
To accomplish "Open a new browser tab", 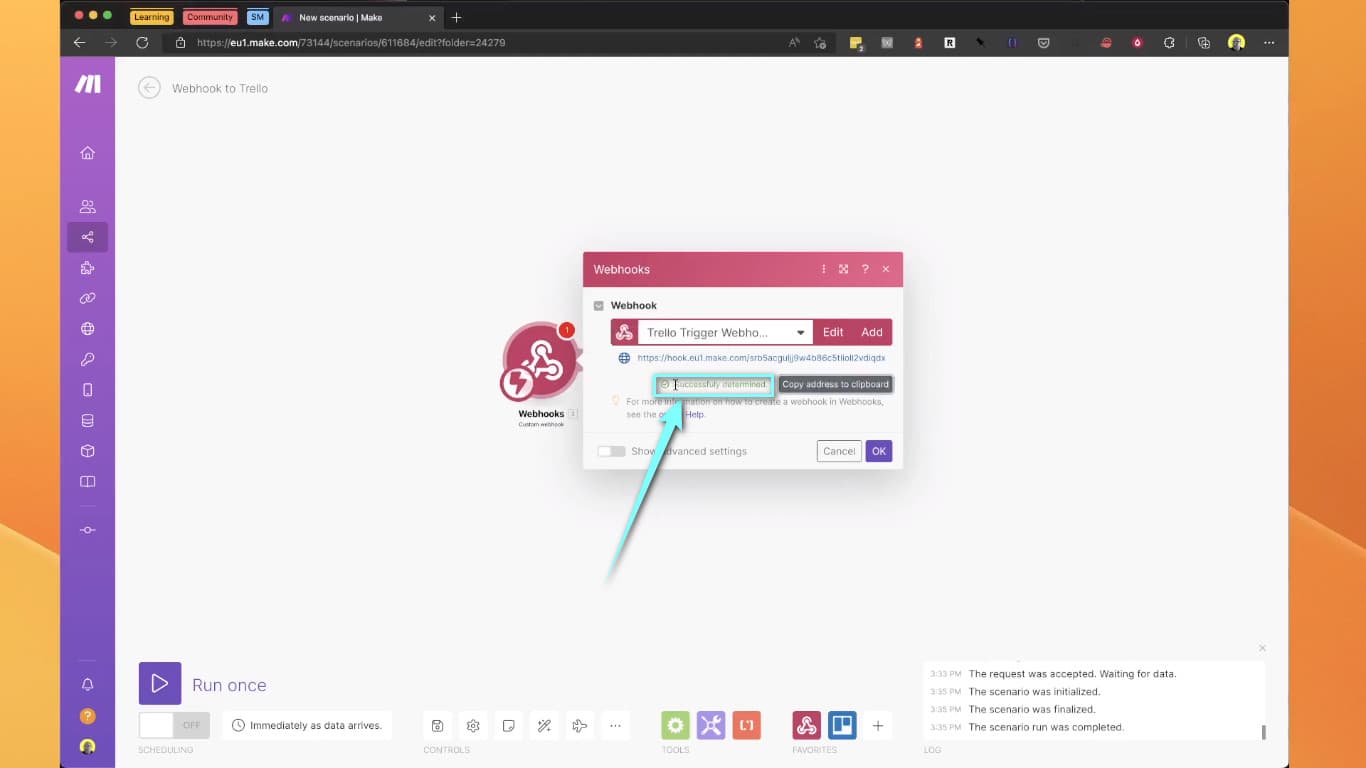I will [x=457, y=17].
